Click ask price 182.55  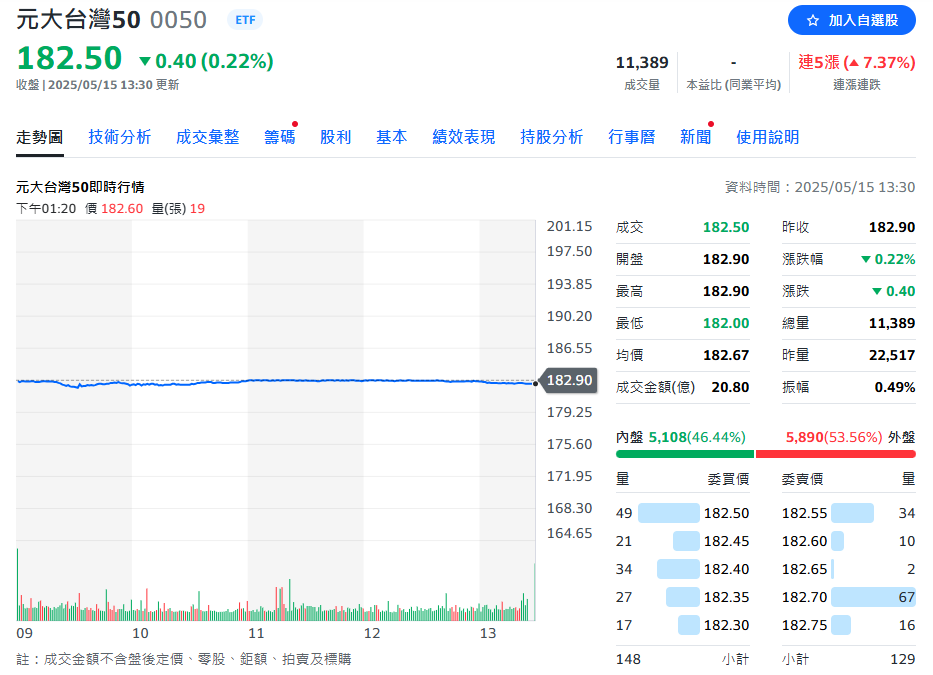(x=804, y=513)
